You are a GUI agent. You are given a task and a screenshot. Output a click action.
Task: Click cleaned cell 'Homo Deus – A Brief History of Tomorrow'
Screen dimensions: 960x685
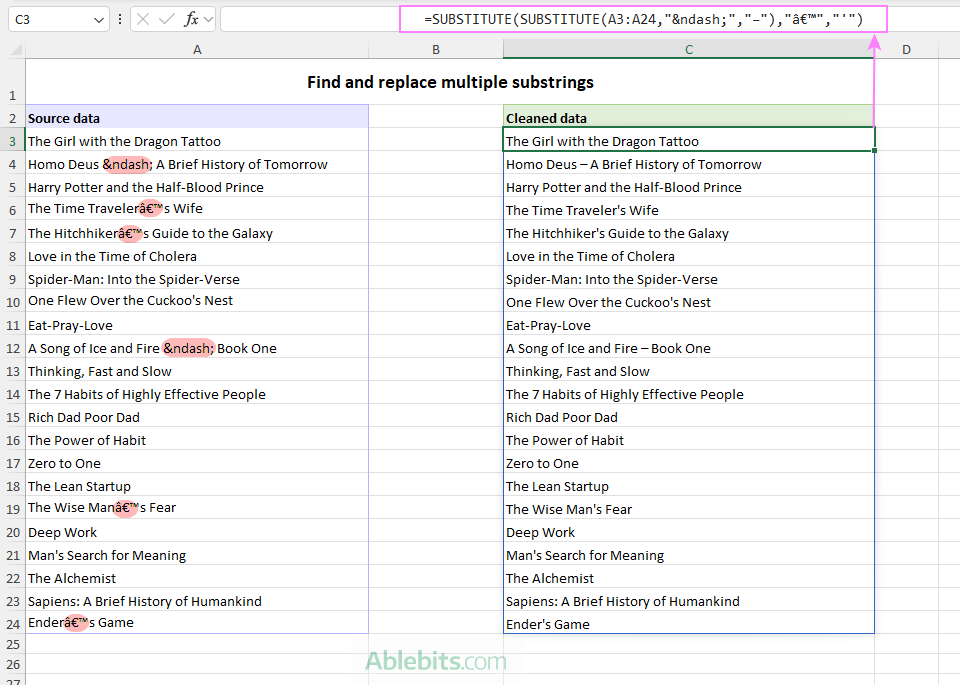coord(689,163)
